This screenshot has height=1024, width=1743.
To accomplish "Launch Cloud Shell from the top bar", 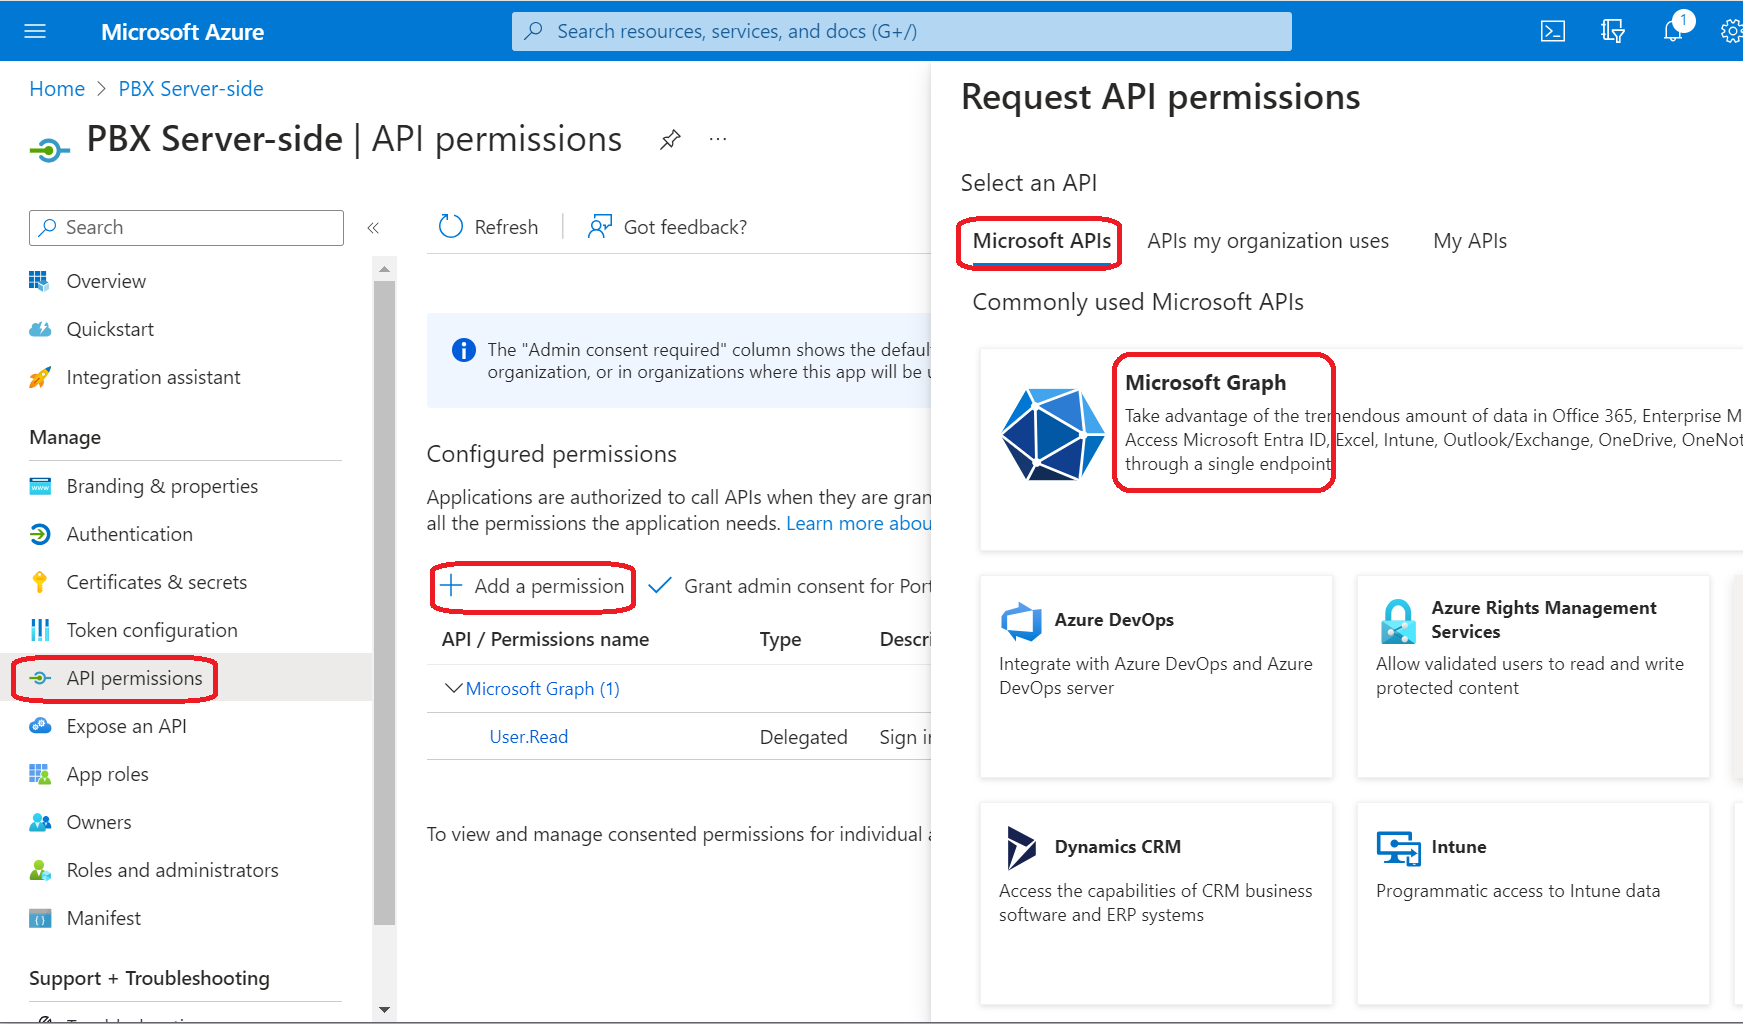I will pos(1552,31).
